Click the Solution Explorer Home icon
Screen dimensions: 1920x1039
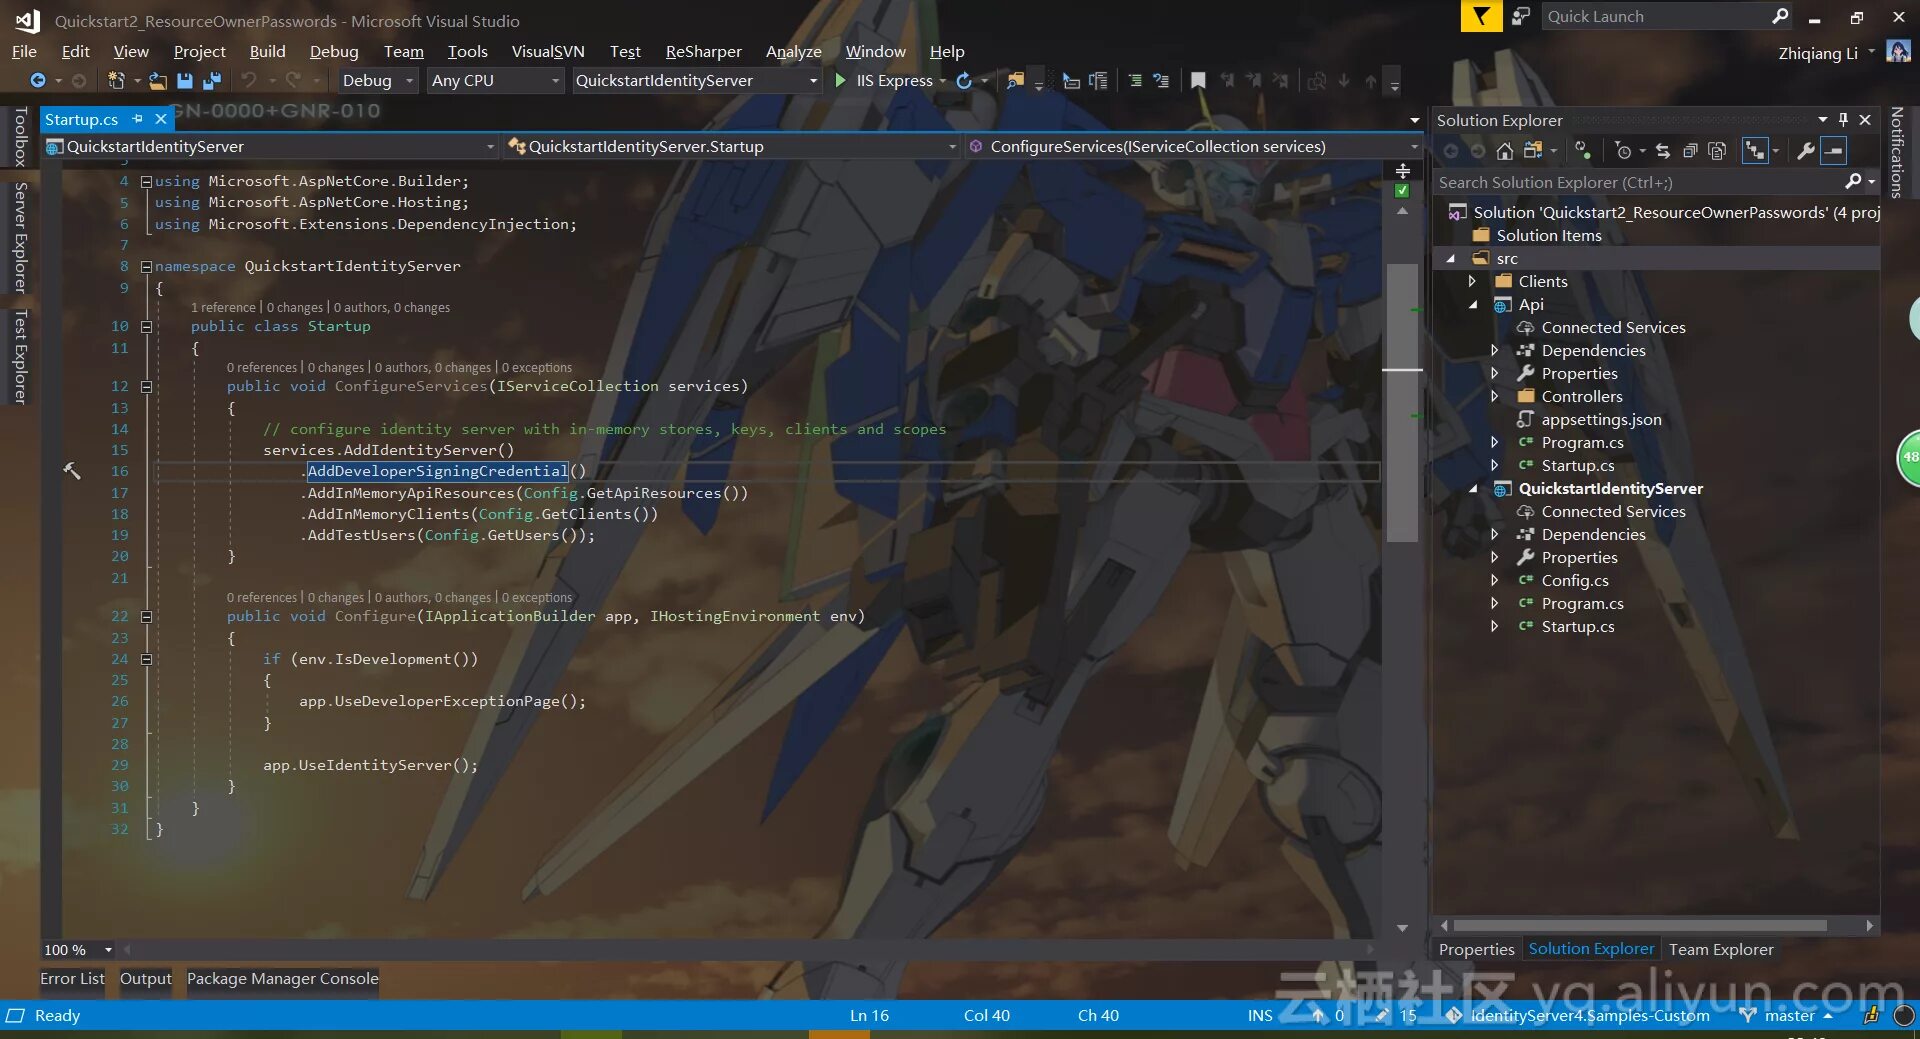tap(1505, 151)
